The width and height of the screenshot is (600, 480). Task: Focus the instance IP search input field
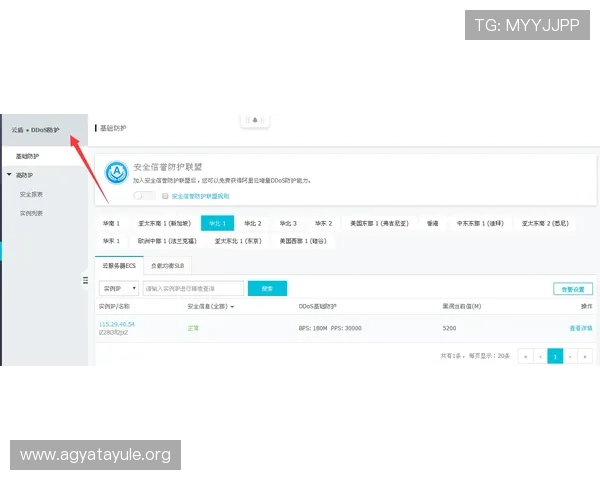[193, 288]
